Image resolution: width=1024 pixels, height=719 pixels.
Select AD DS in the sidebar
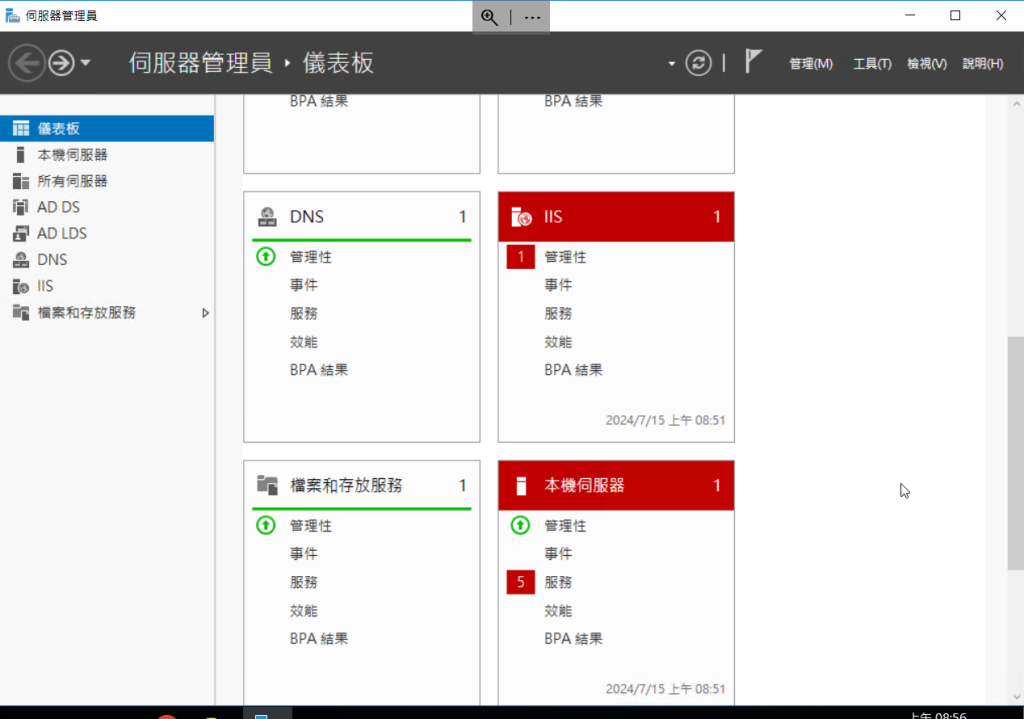58,207
